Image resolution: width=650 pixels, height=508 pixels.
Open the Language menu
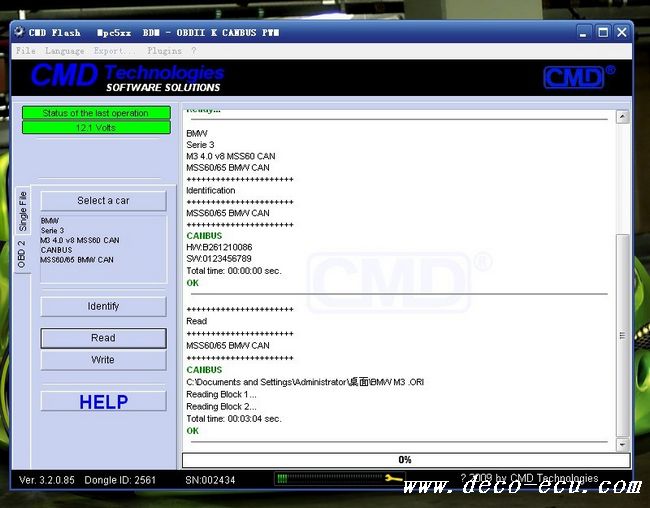(x=65, y=51)
